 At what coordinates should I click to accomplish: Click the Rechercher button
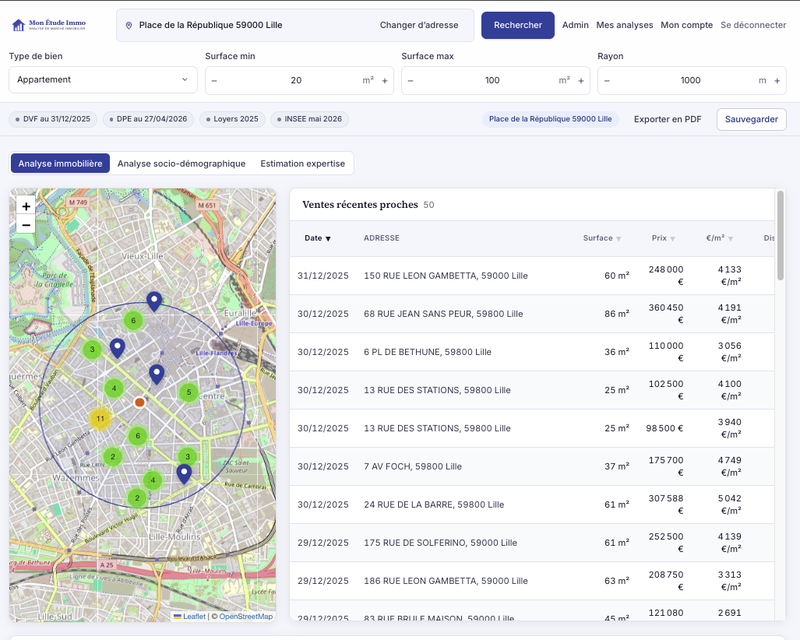tap(518, 25)
